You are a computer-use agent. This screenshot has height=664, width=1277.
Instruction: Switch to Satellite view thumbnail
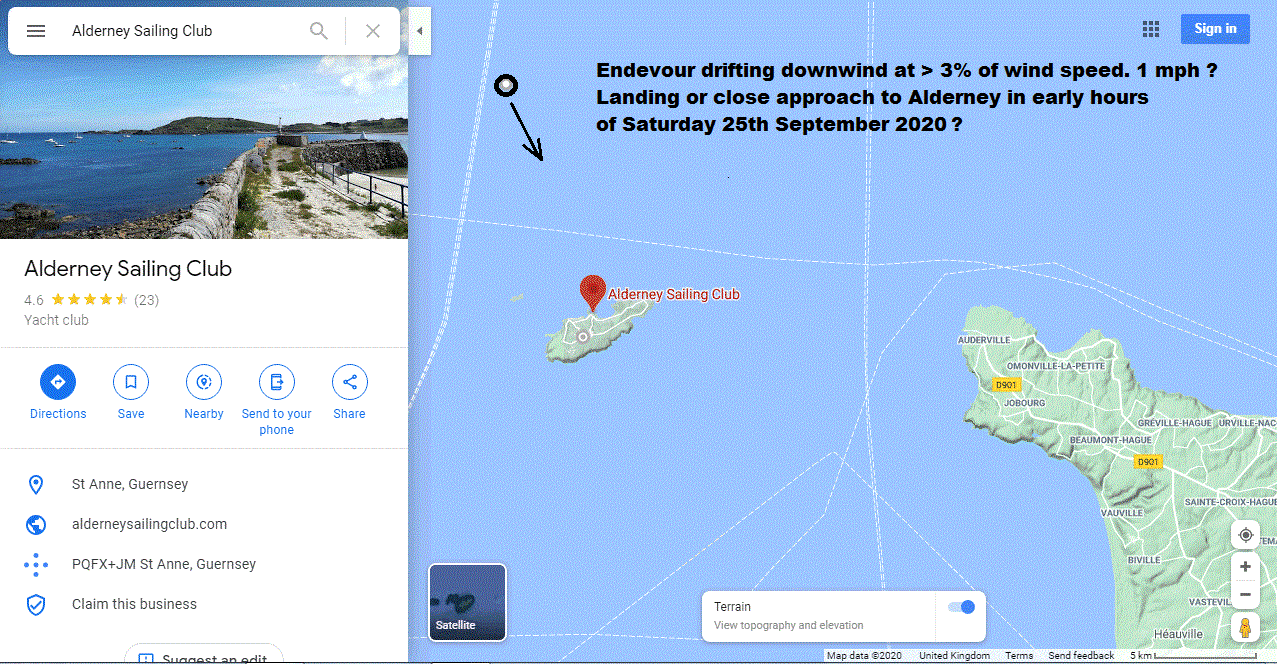(x=467, y=602)
